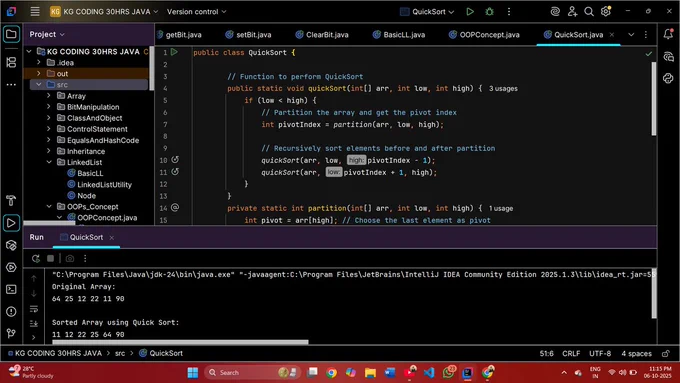Close the QuickSort.java editor tab
The height and width of the screenshot is (383, 680).
click(612, 35)
